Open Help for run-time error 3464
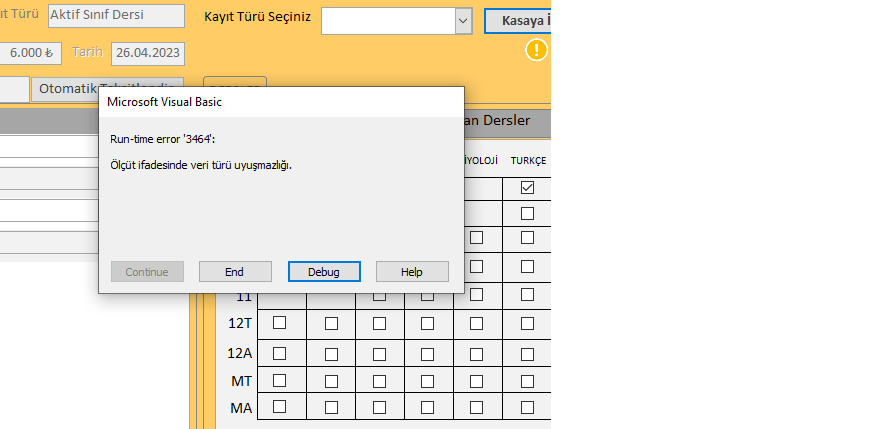This screenshot has width=876, height=429. (x=412, y=271)
